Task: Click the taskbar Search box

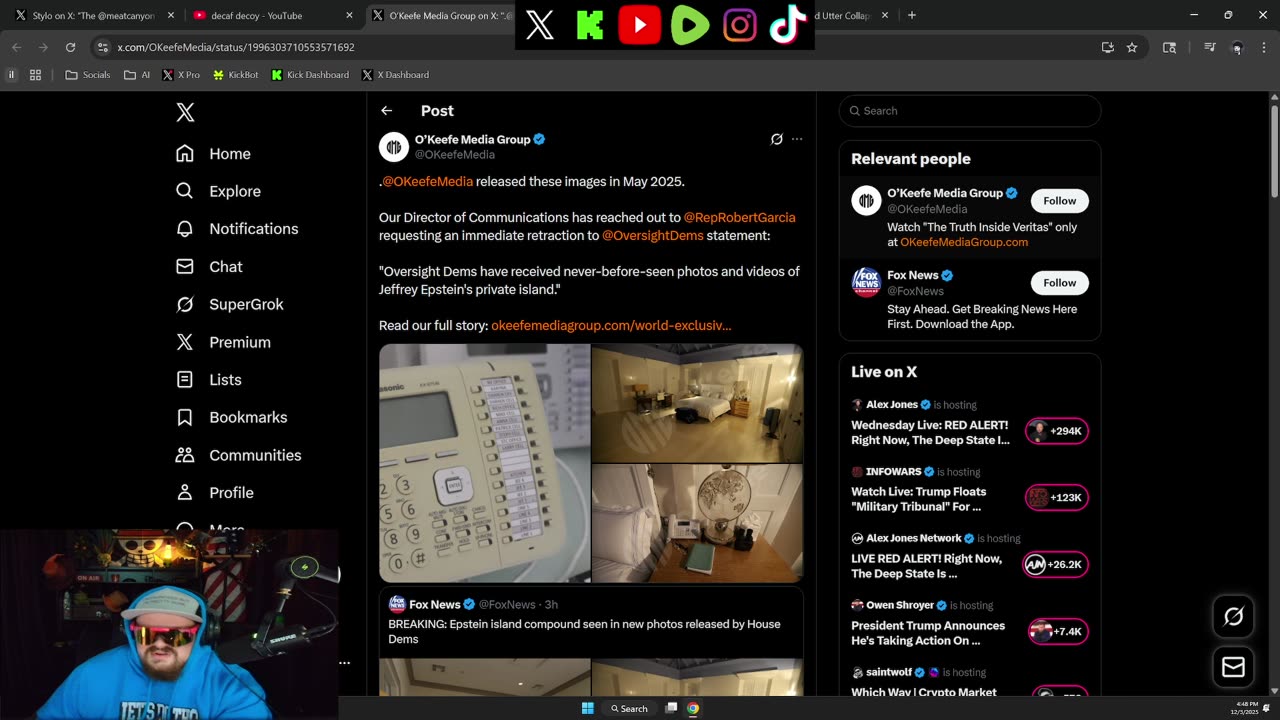Action: (630, 708)
